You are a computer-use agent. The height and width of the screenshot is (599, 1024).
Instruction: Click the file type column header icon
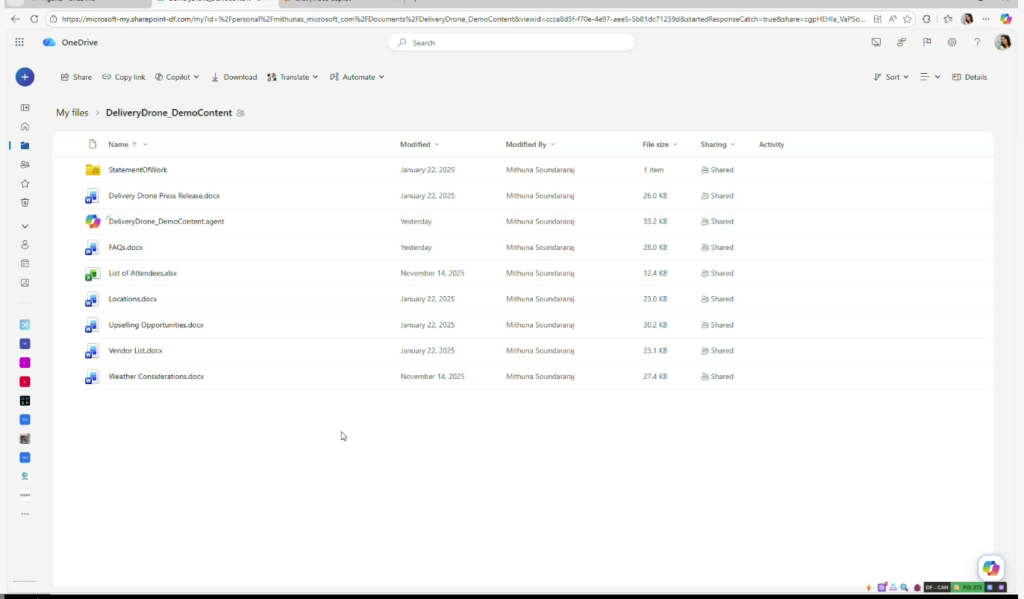click(x=93, y=144)
